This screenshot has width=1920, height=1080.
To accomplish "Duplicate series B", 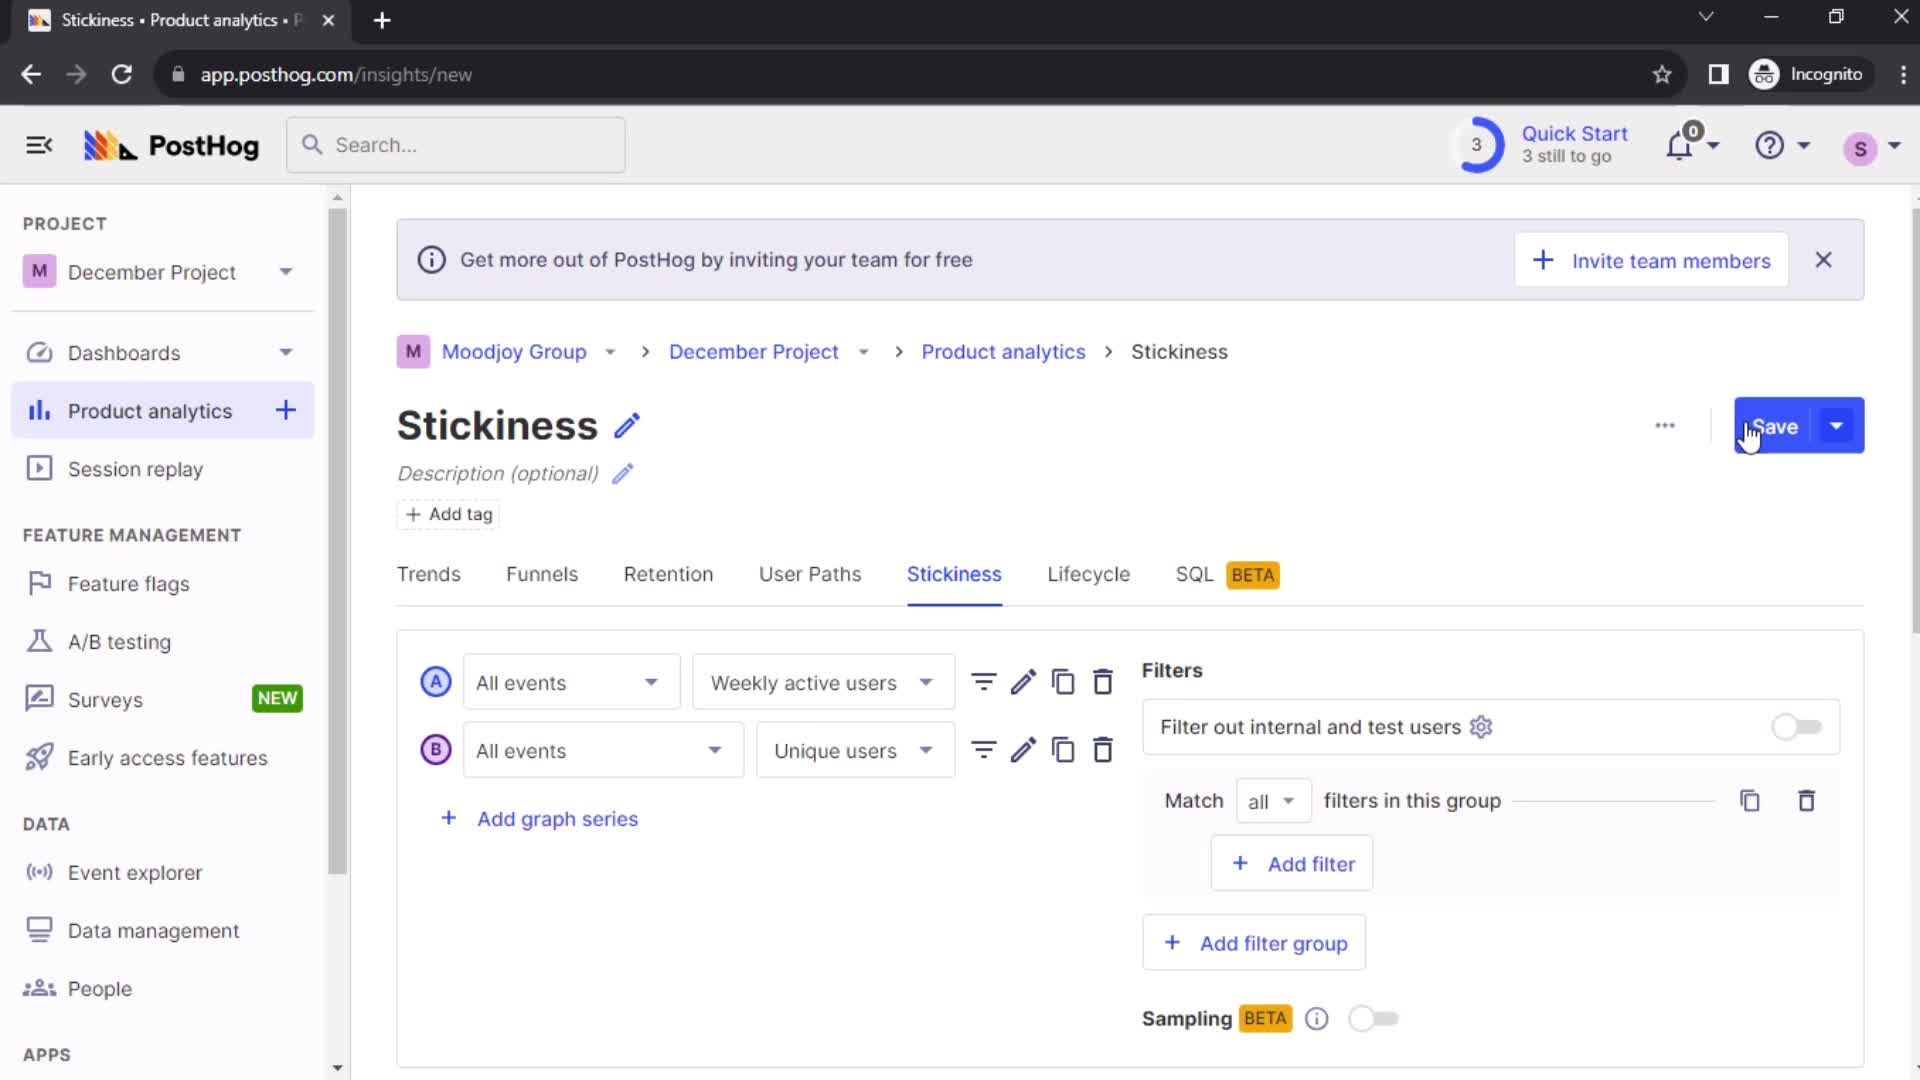I will (1063, 750).
